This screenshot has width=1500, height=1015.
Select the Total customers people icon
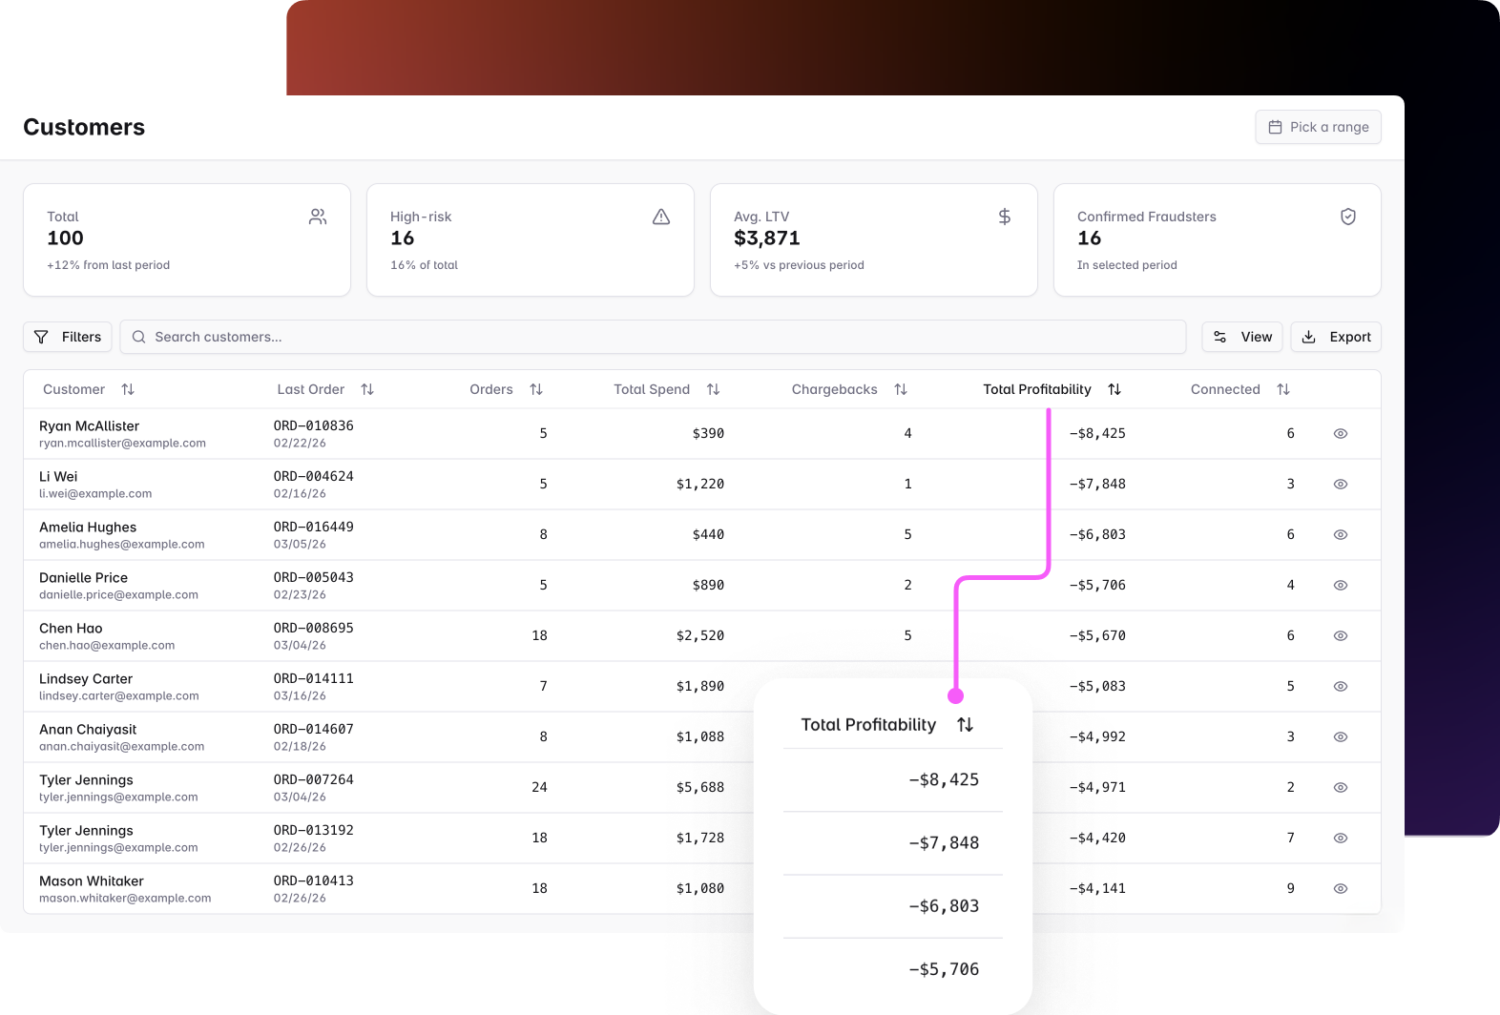[317, 216]
